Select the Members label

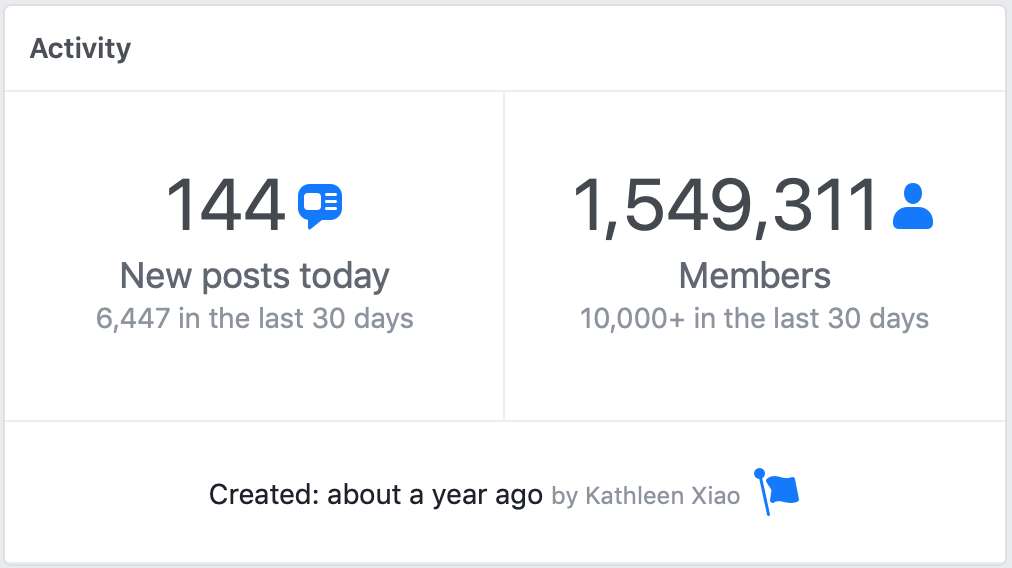(x=754, y=276)
